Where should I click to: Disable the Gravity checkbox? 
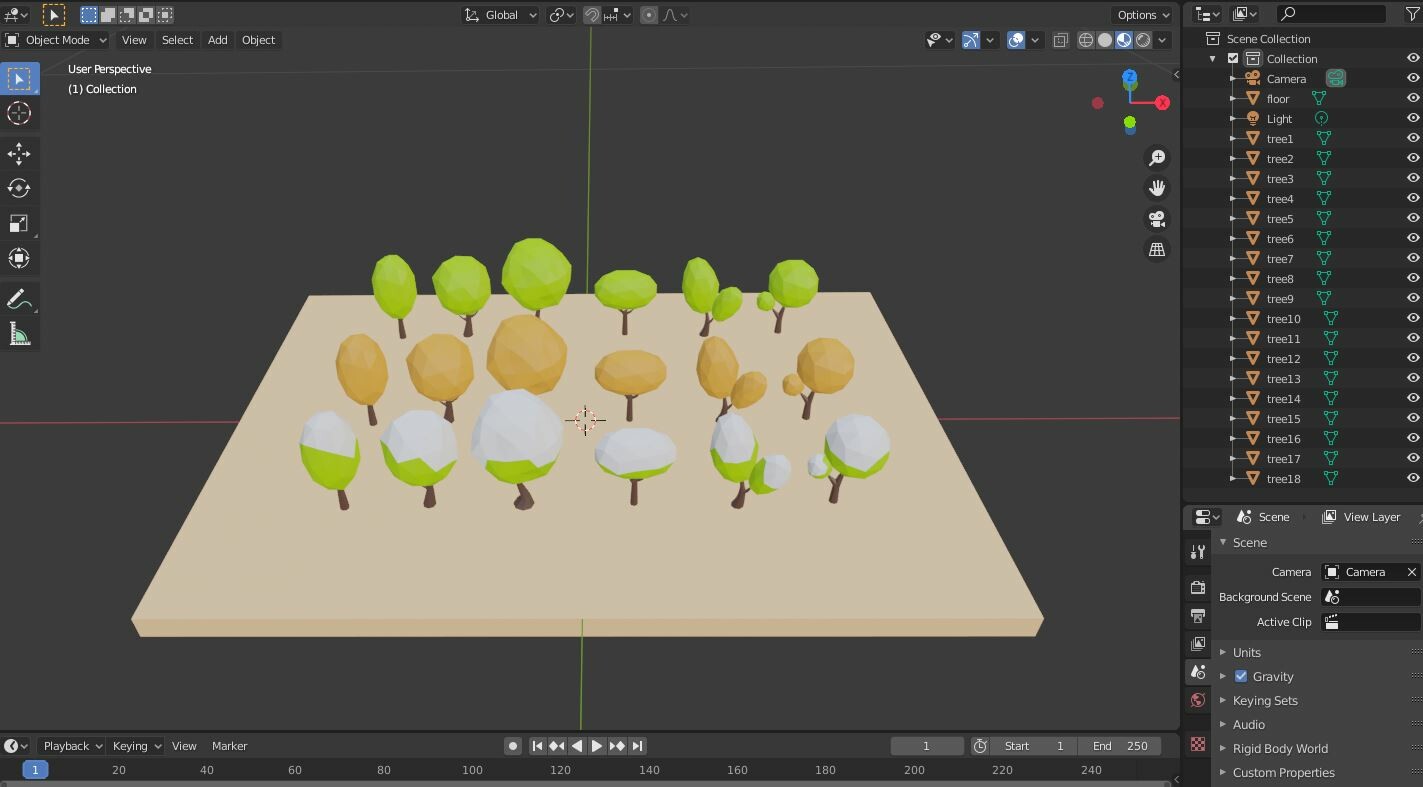(1240, 676)
